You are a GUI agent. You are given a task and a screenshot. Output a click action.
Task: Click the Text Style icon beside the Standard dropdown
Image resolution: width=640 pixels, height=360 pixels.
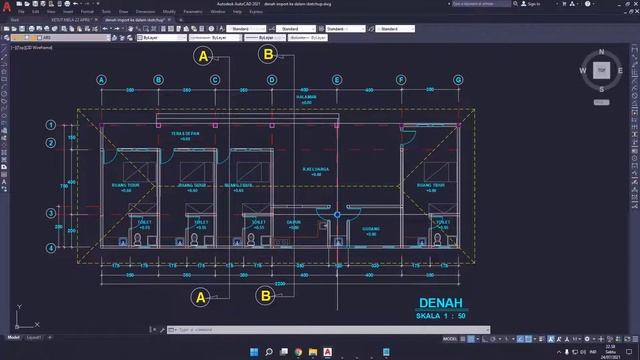coord(222,29)
